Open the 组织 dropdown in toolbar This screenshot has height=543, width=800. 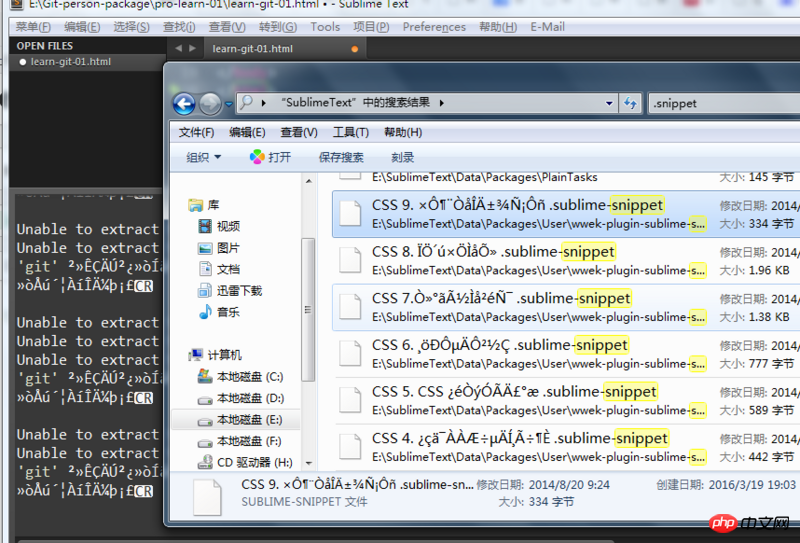204,157
